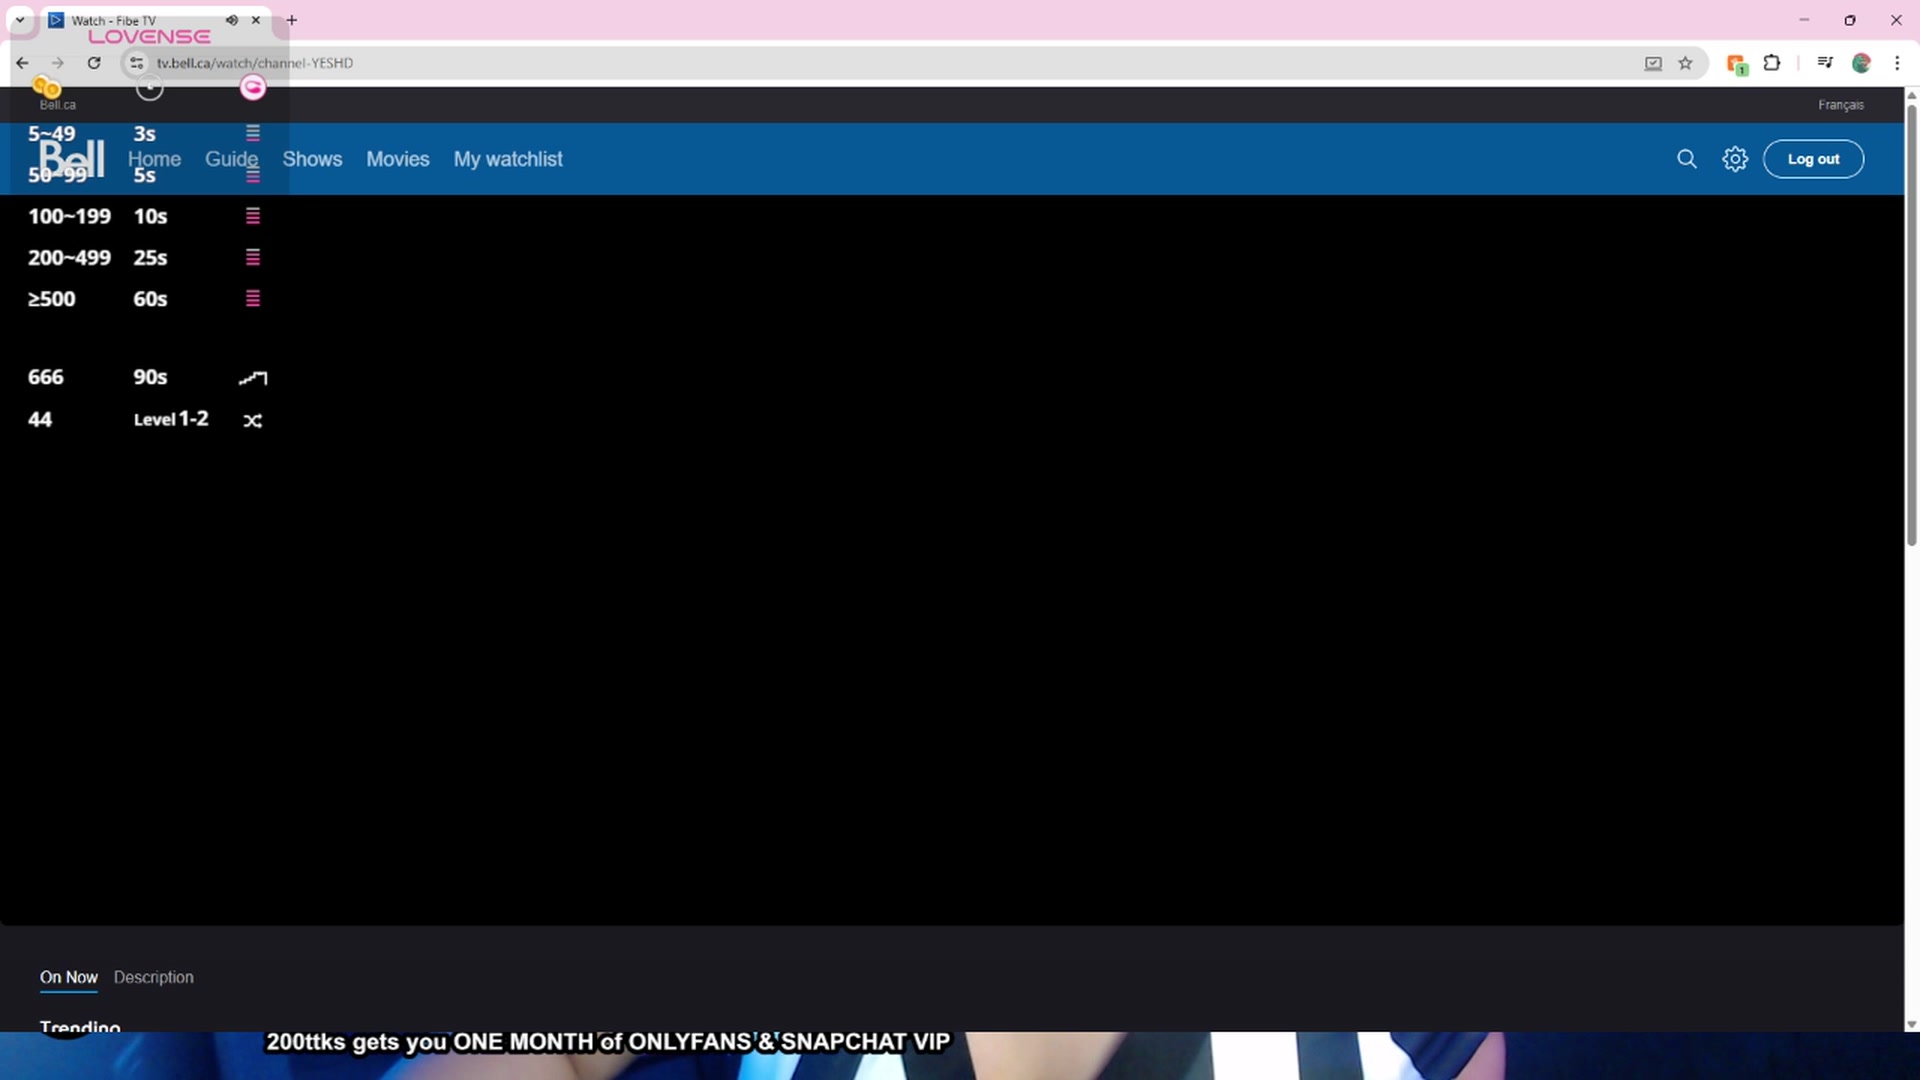Open the install app icon in address bar
Image resolution: width=1920 pixels, height=1080 pixels.
(1653, 63)
